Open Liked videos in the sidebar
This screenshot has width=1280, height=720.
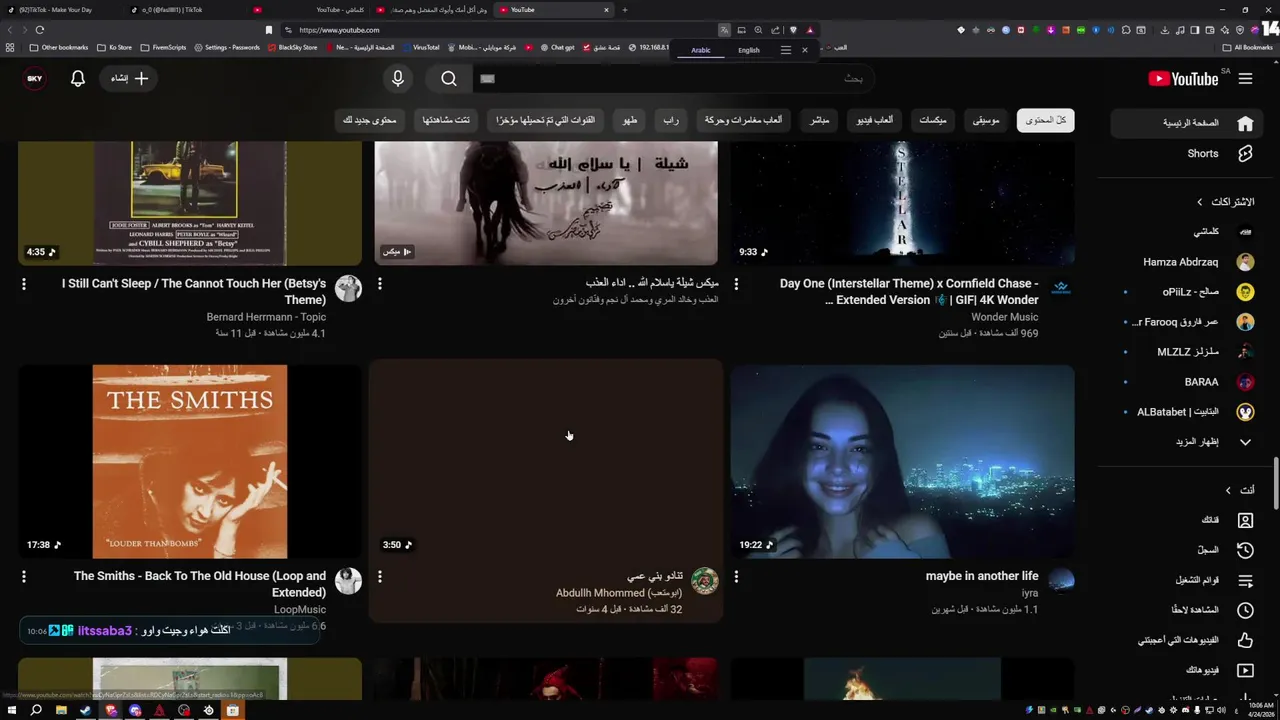(x=1188, y=640)
